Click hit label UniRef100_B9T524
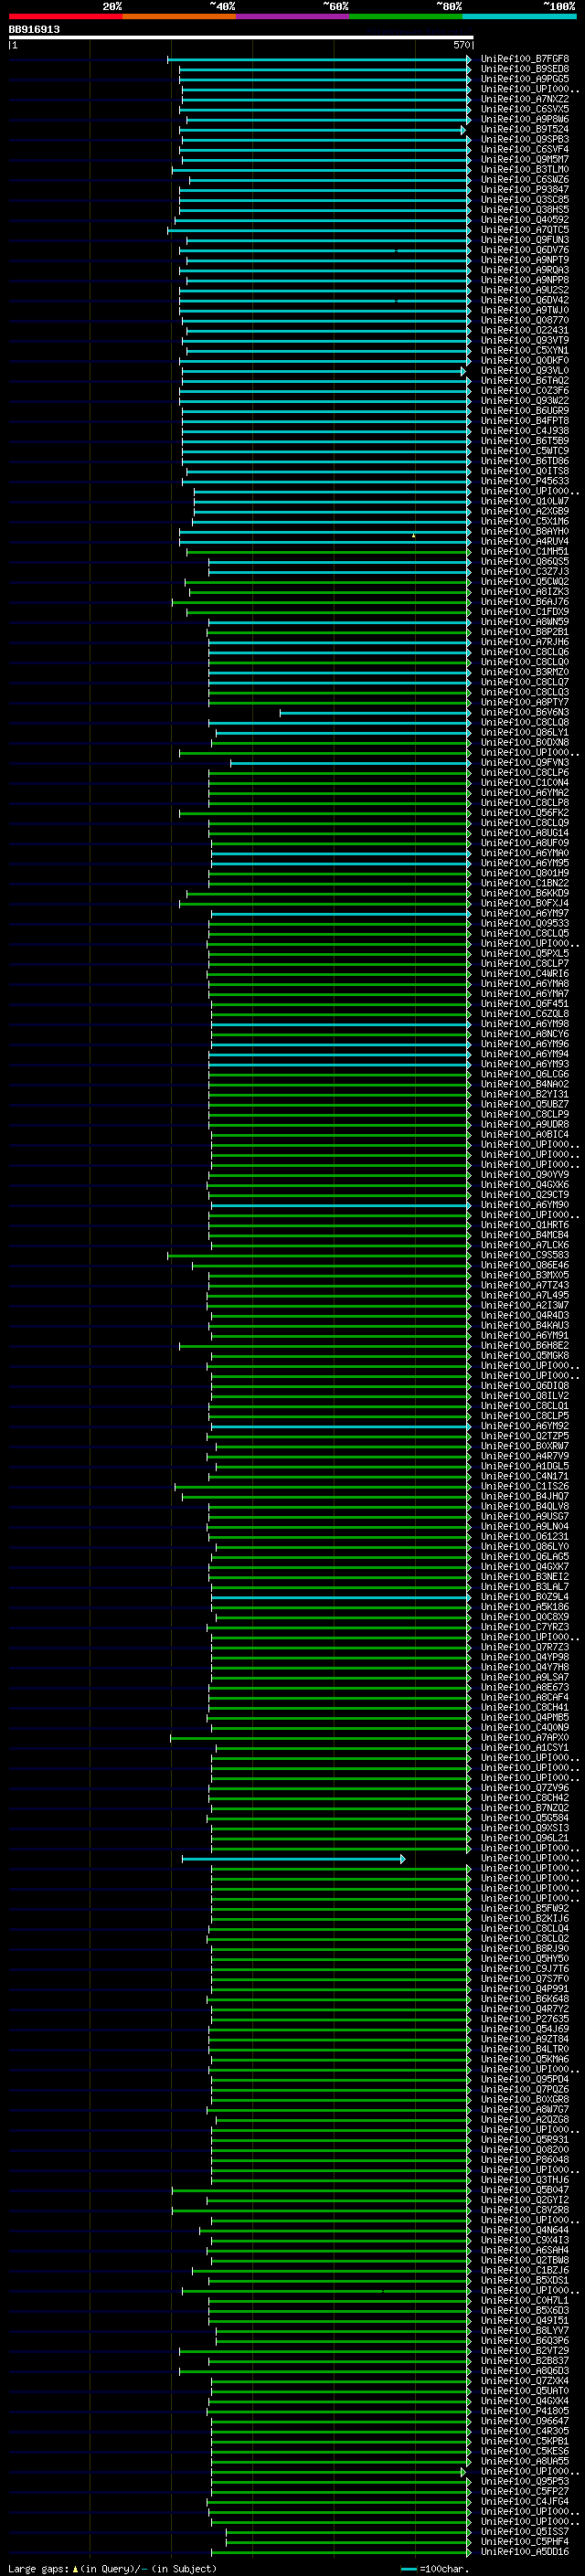 pyautogui.click(x=525, y=129)
